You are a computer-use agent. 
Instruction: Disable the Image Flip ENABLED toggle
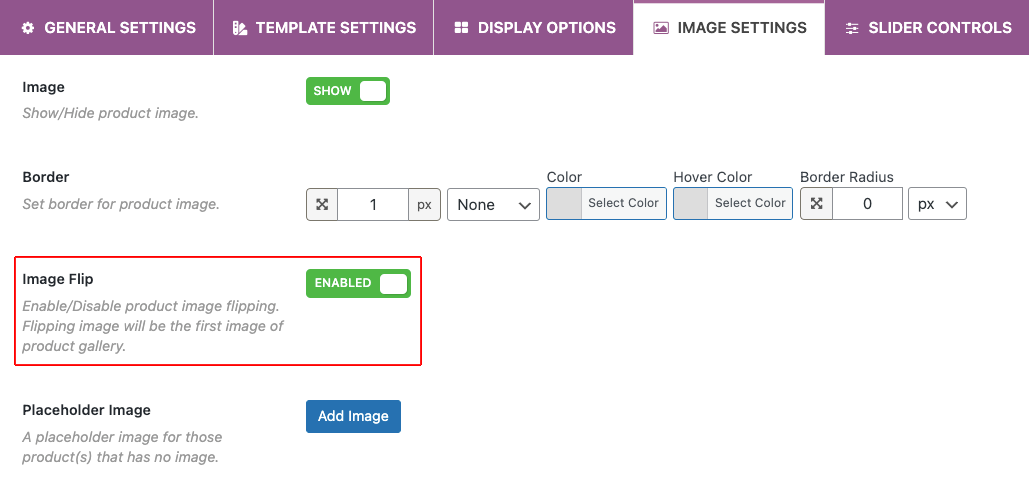tap(358, 283)
